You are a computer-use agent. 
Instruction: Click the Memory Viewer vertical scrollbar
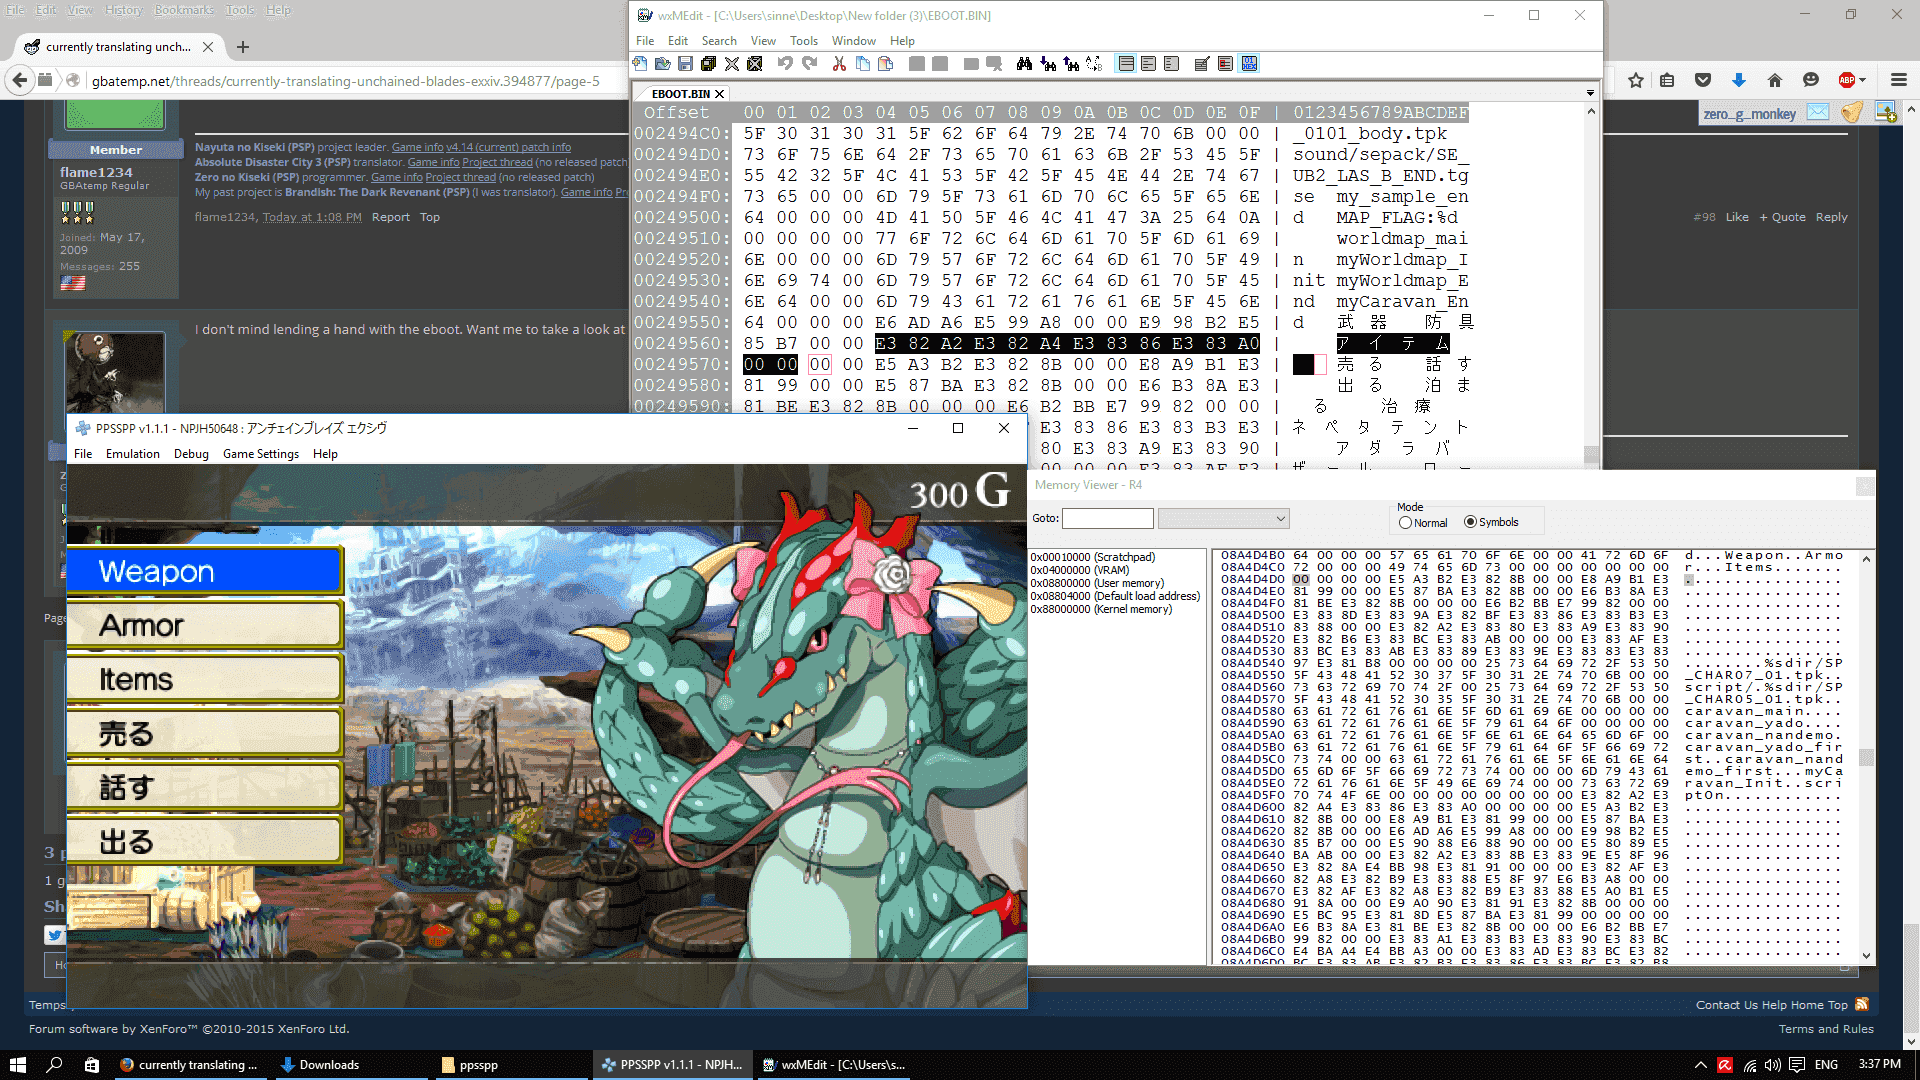coord(1866,757)
